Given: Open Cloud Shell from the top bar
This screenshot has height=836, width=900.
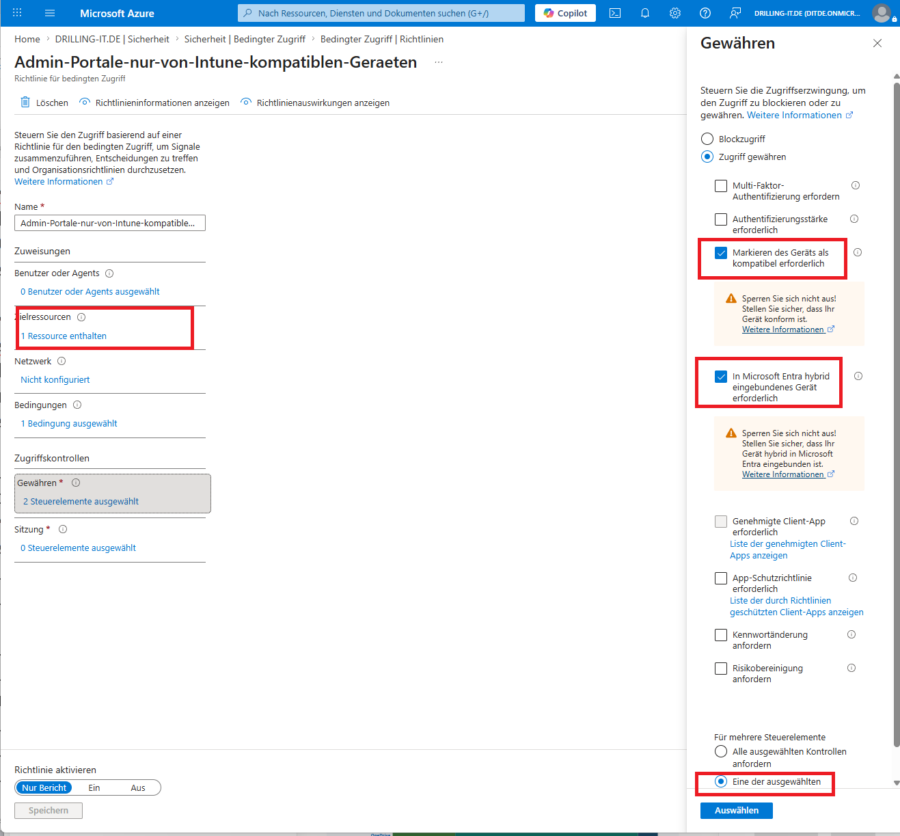Looking at the screenshot, I should [x=615, y=13].
